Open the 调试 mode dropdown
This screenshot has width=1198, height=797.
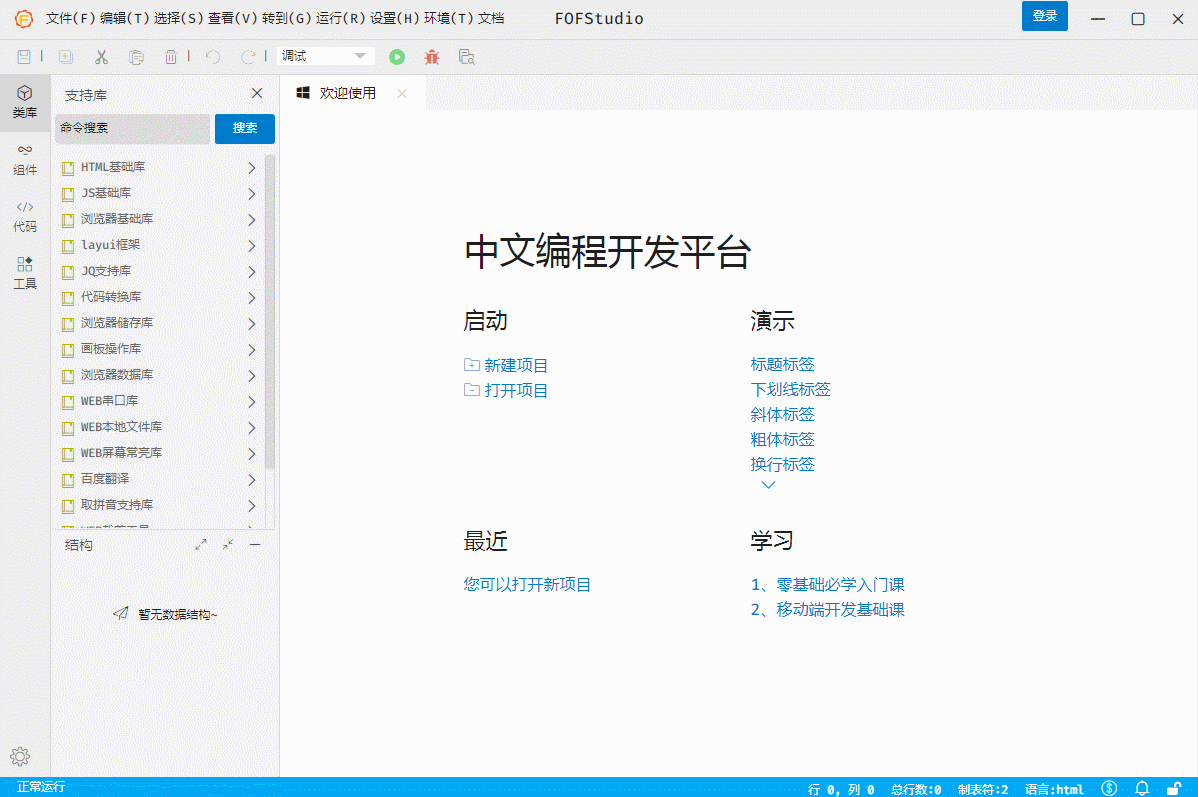coord(324,57)
